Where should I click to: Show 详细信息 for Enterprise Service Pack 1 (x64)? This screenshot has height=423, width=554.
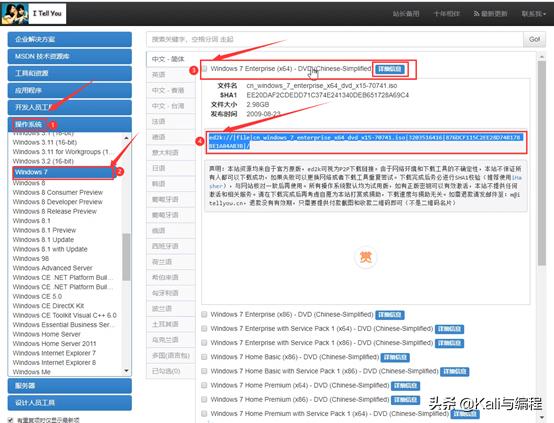click(x=449, y=329)
